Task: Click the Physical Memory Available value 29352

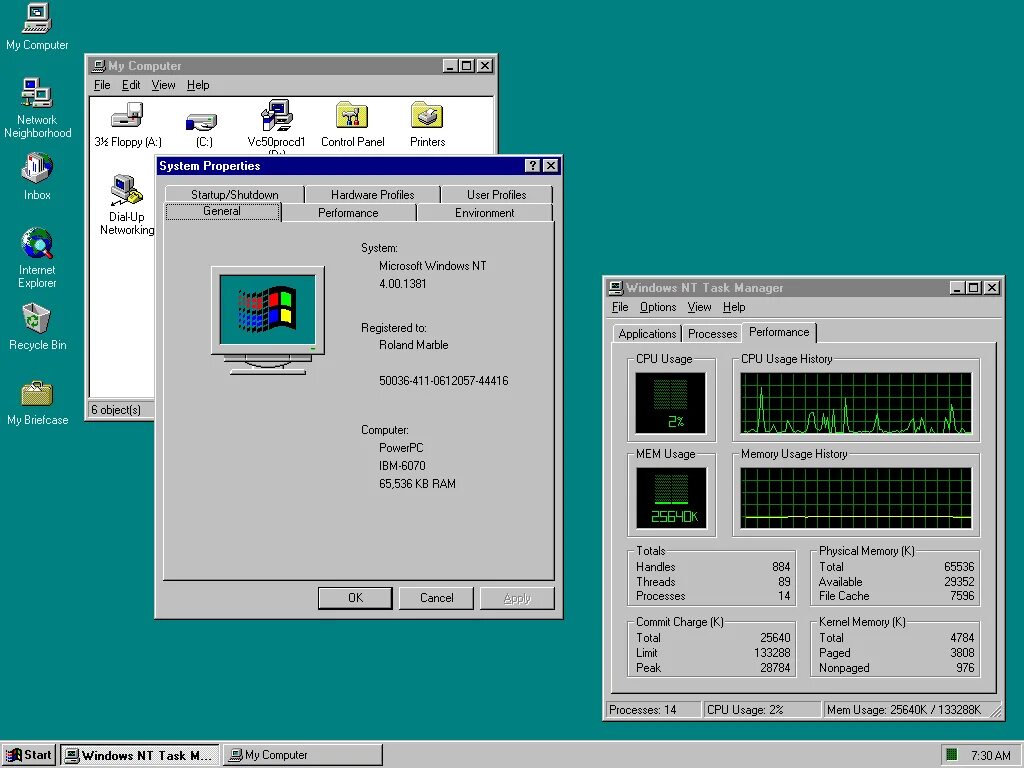Action: pos(959,582)
